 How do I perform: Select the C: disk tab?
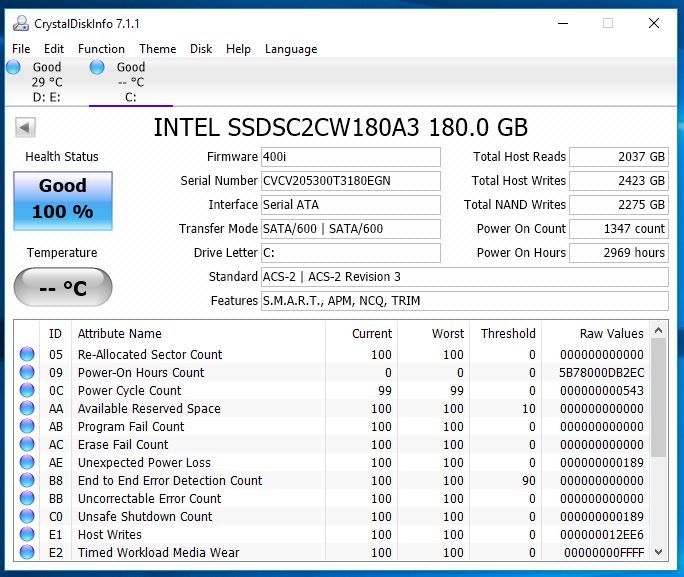(x=130, y=82)
